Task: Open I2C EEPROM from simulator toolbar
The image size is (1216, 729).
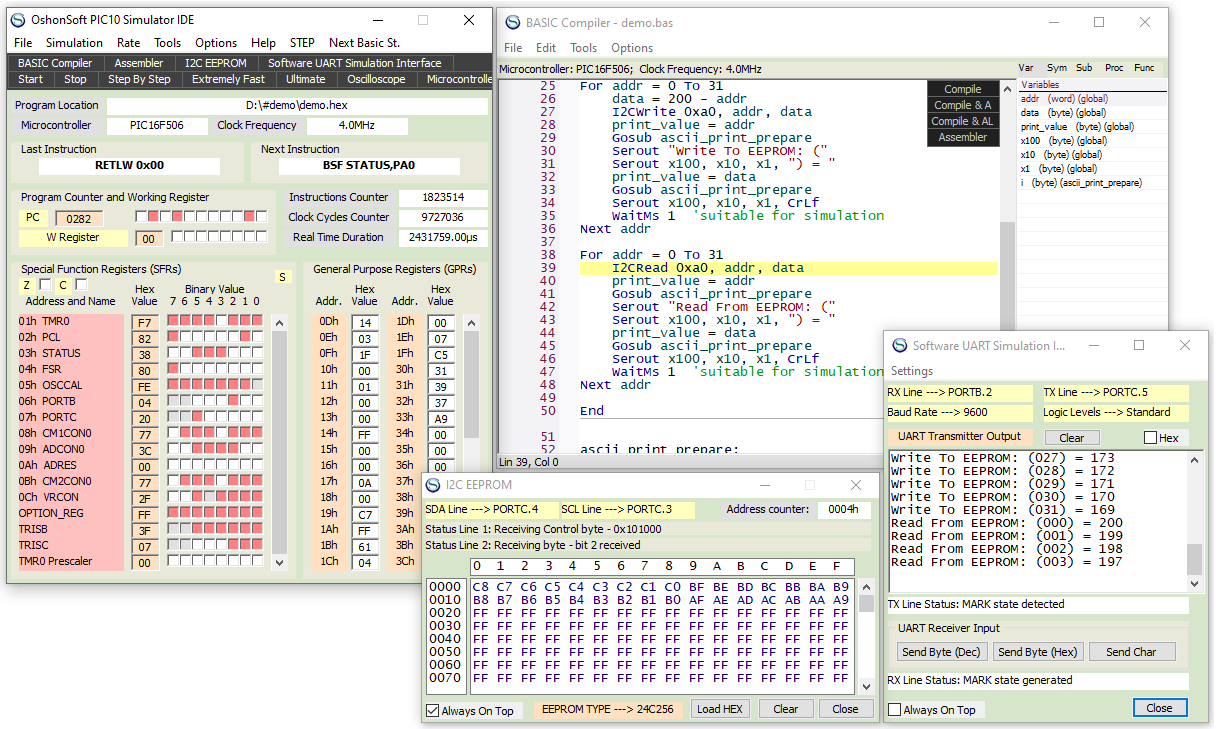Action: (215, 63)
